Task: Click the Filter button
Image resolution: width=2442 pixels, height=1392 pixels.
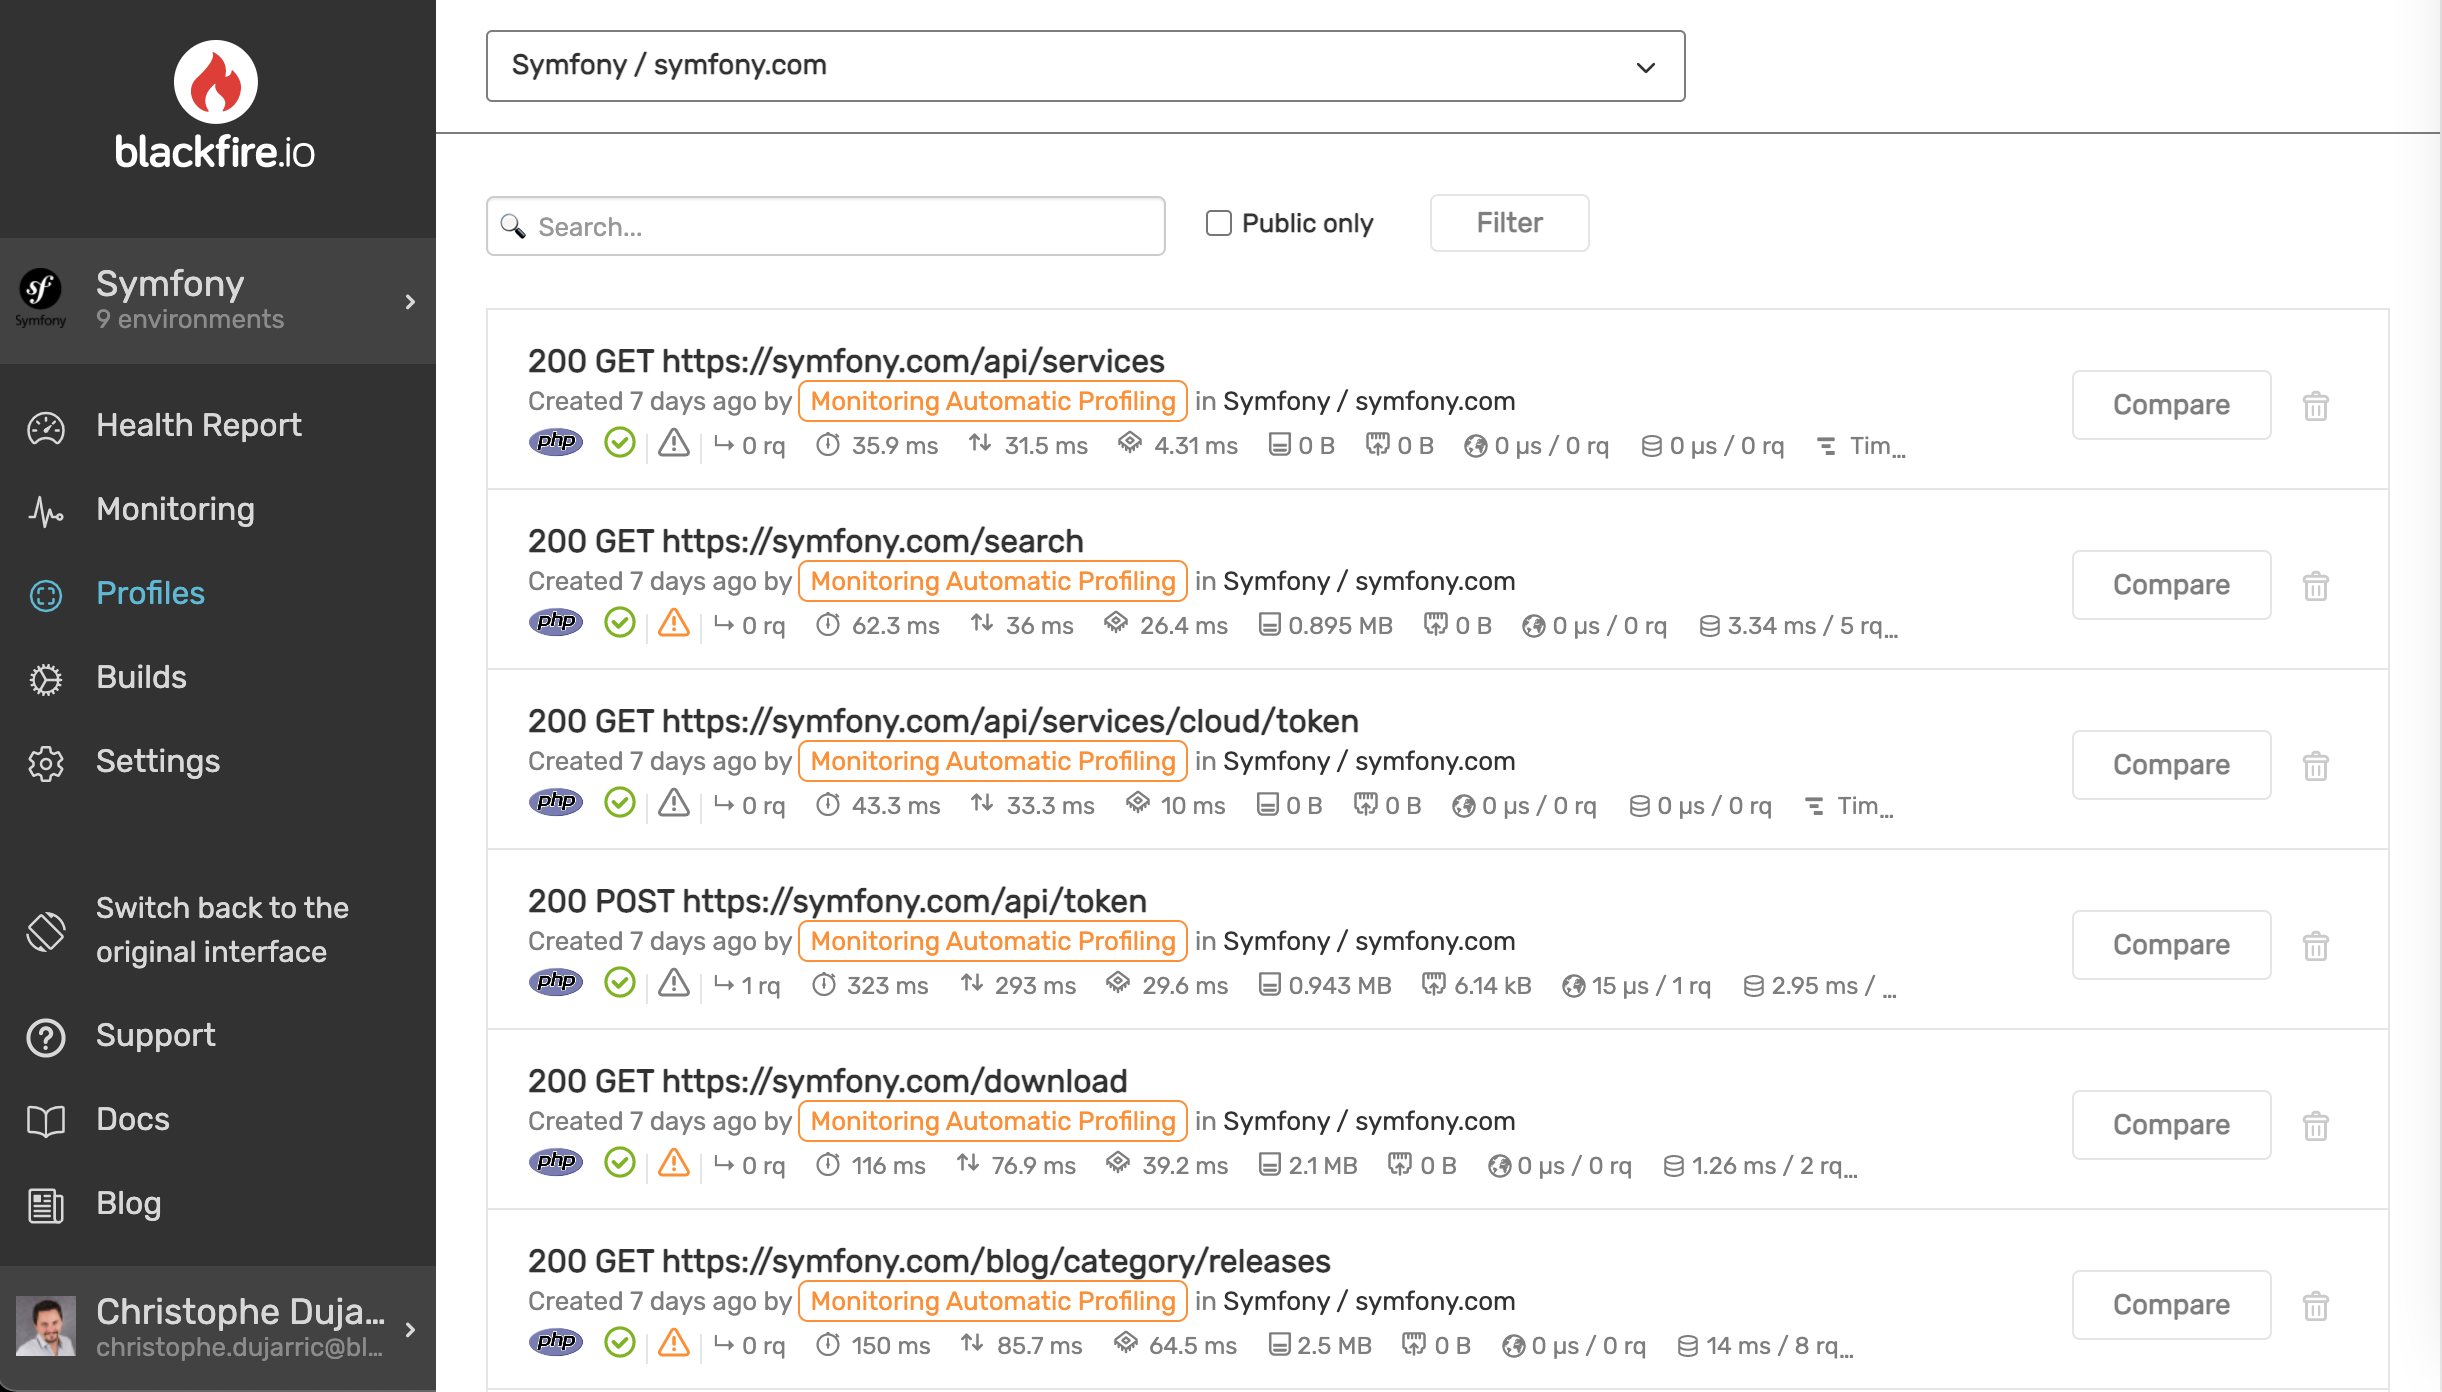Action: click(1509, 222)
